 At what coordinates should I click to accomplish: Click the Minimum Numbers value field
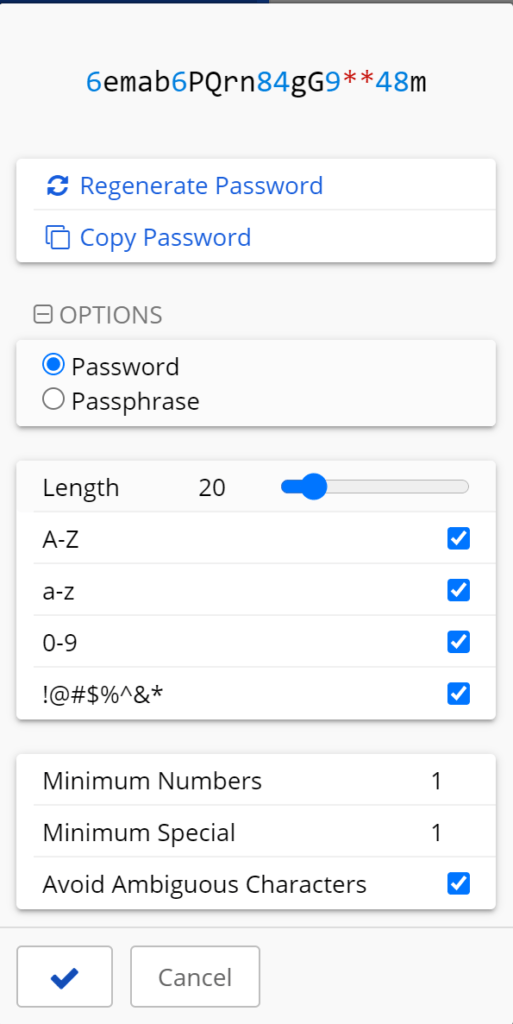click(x=437, y=781)
